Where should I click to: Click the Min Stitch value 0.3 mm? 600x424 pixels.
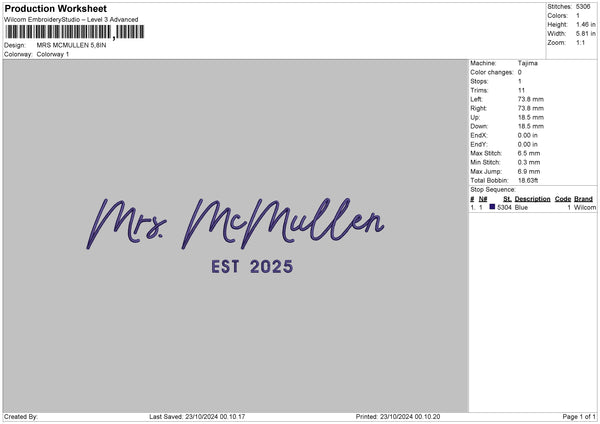(x=529, y=162)
